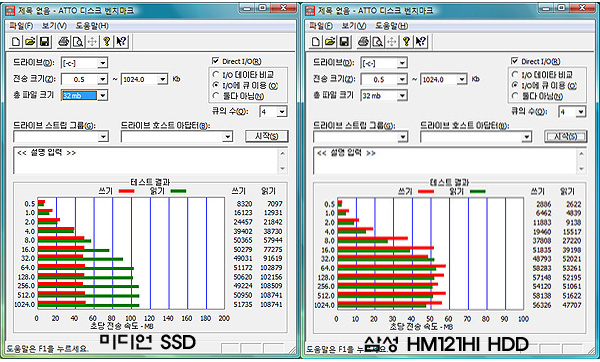Select 둘다 아님 radio in right window
600x362 pixels.
point(515,96)
